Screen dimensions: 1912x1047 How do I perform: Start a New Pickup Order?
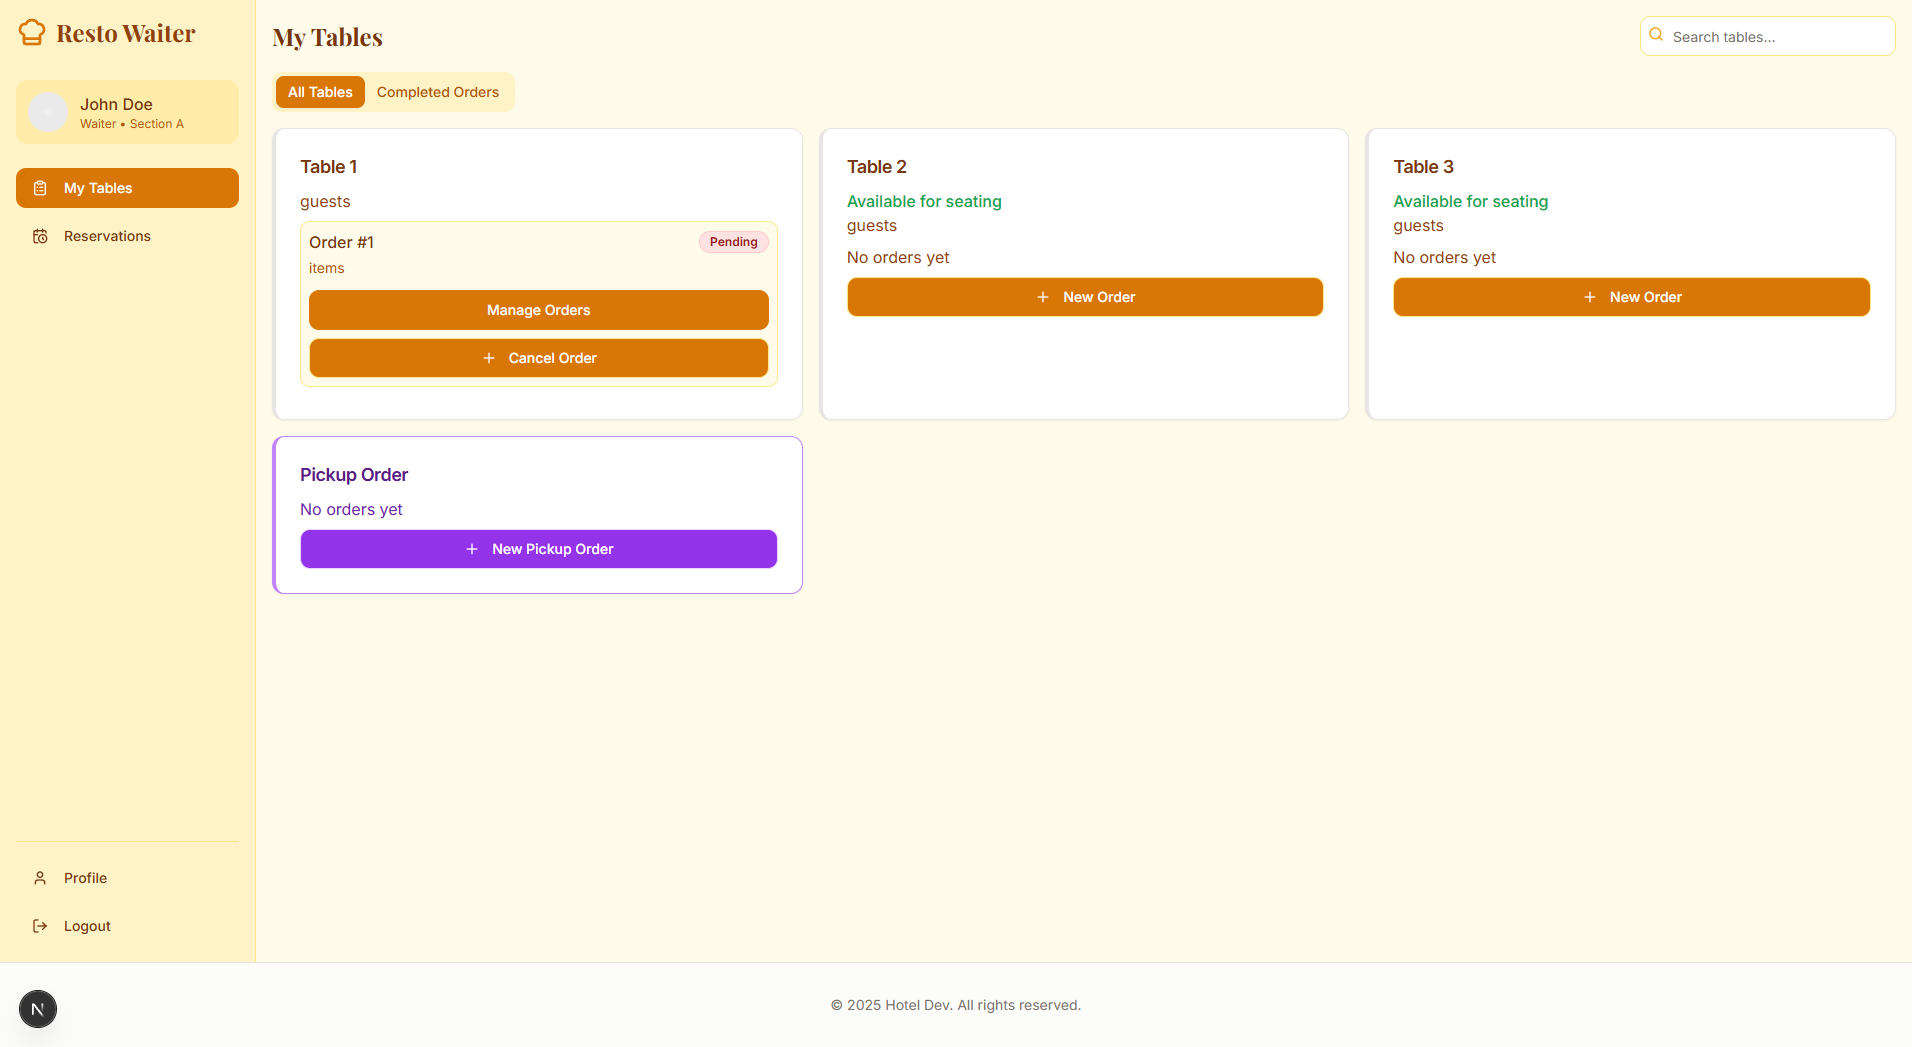538,548
